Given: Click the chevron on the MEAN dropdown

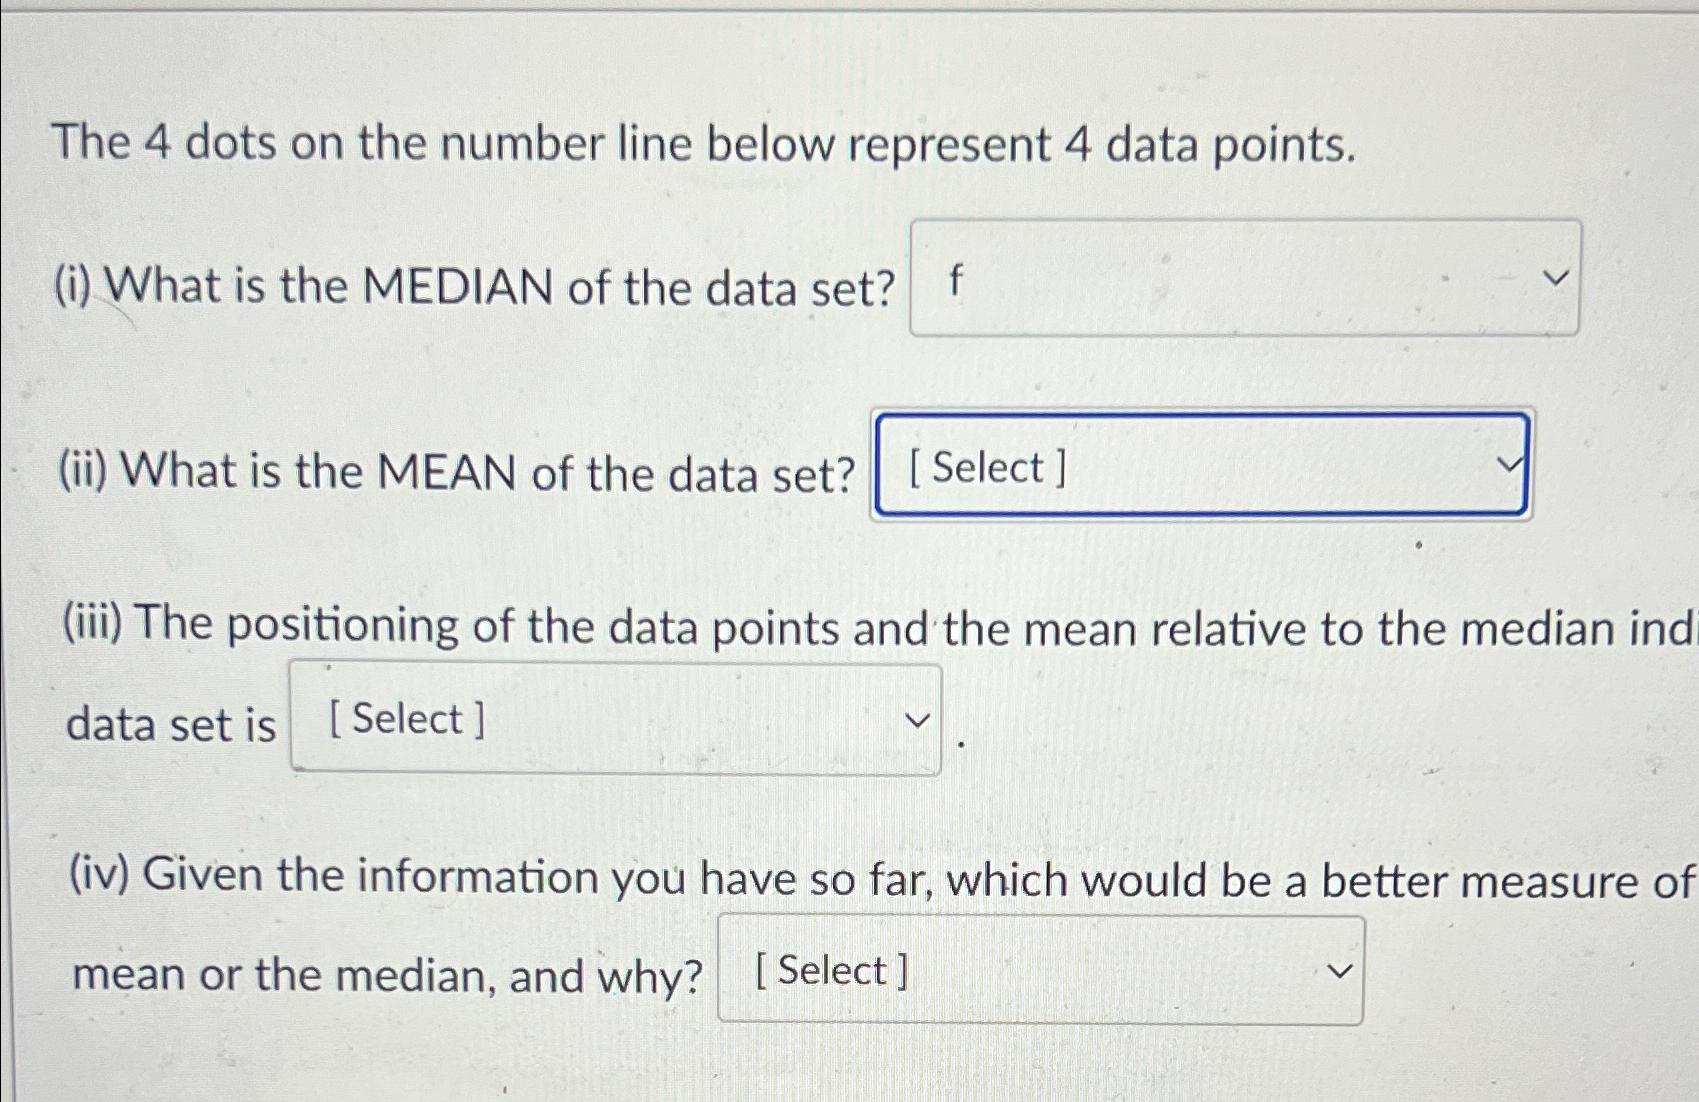Looking at the screenshot, I should (1511, 465).
